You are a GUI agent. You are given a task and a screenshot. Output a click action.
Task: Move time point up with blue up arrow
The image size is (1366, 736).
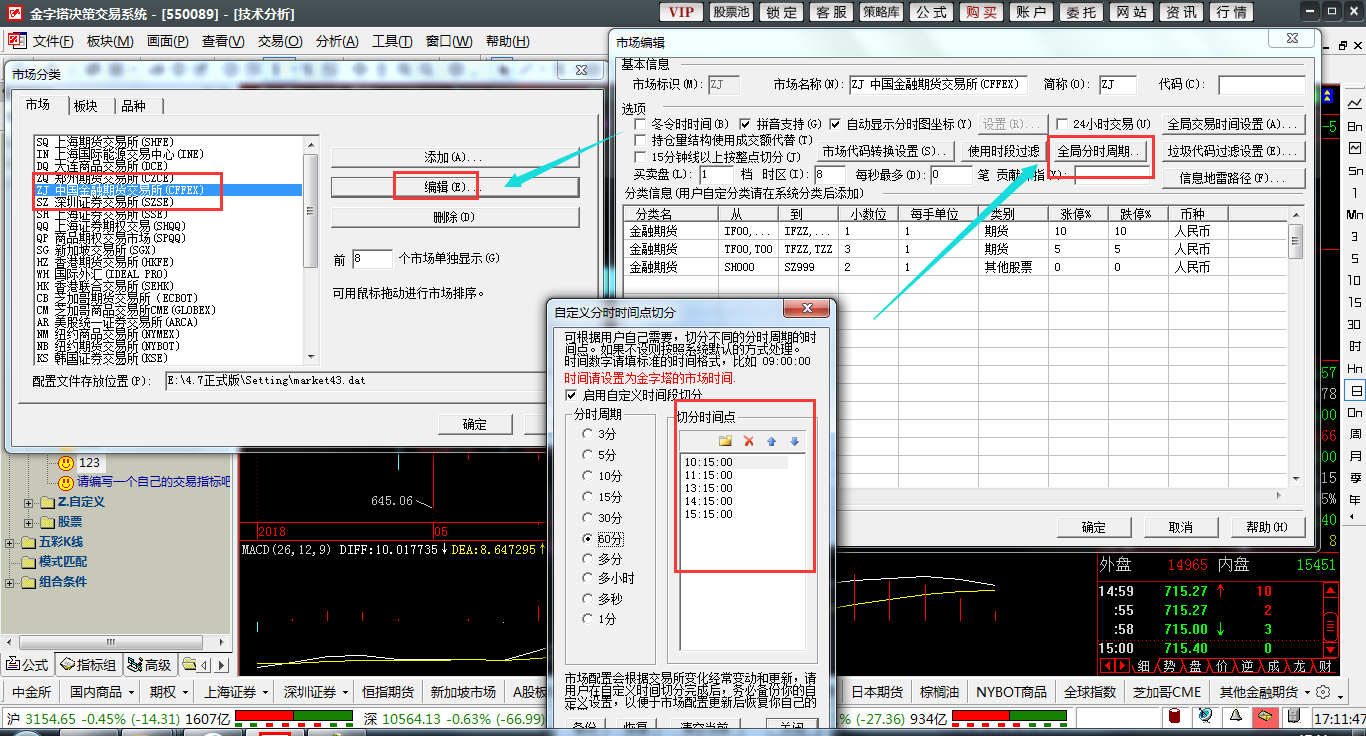coord(771,441)
